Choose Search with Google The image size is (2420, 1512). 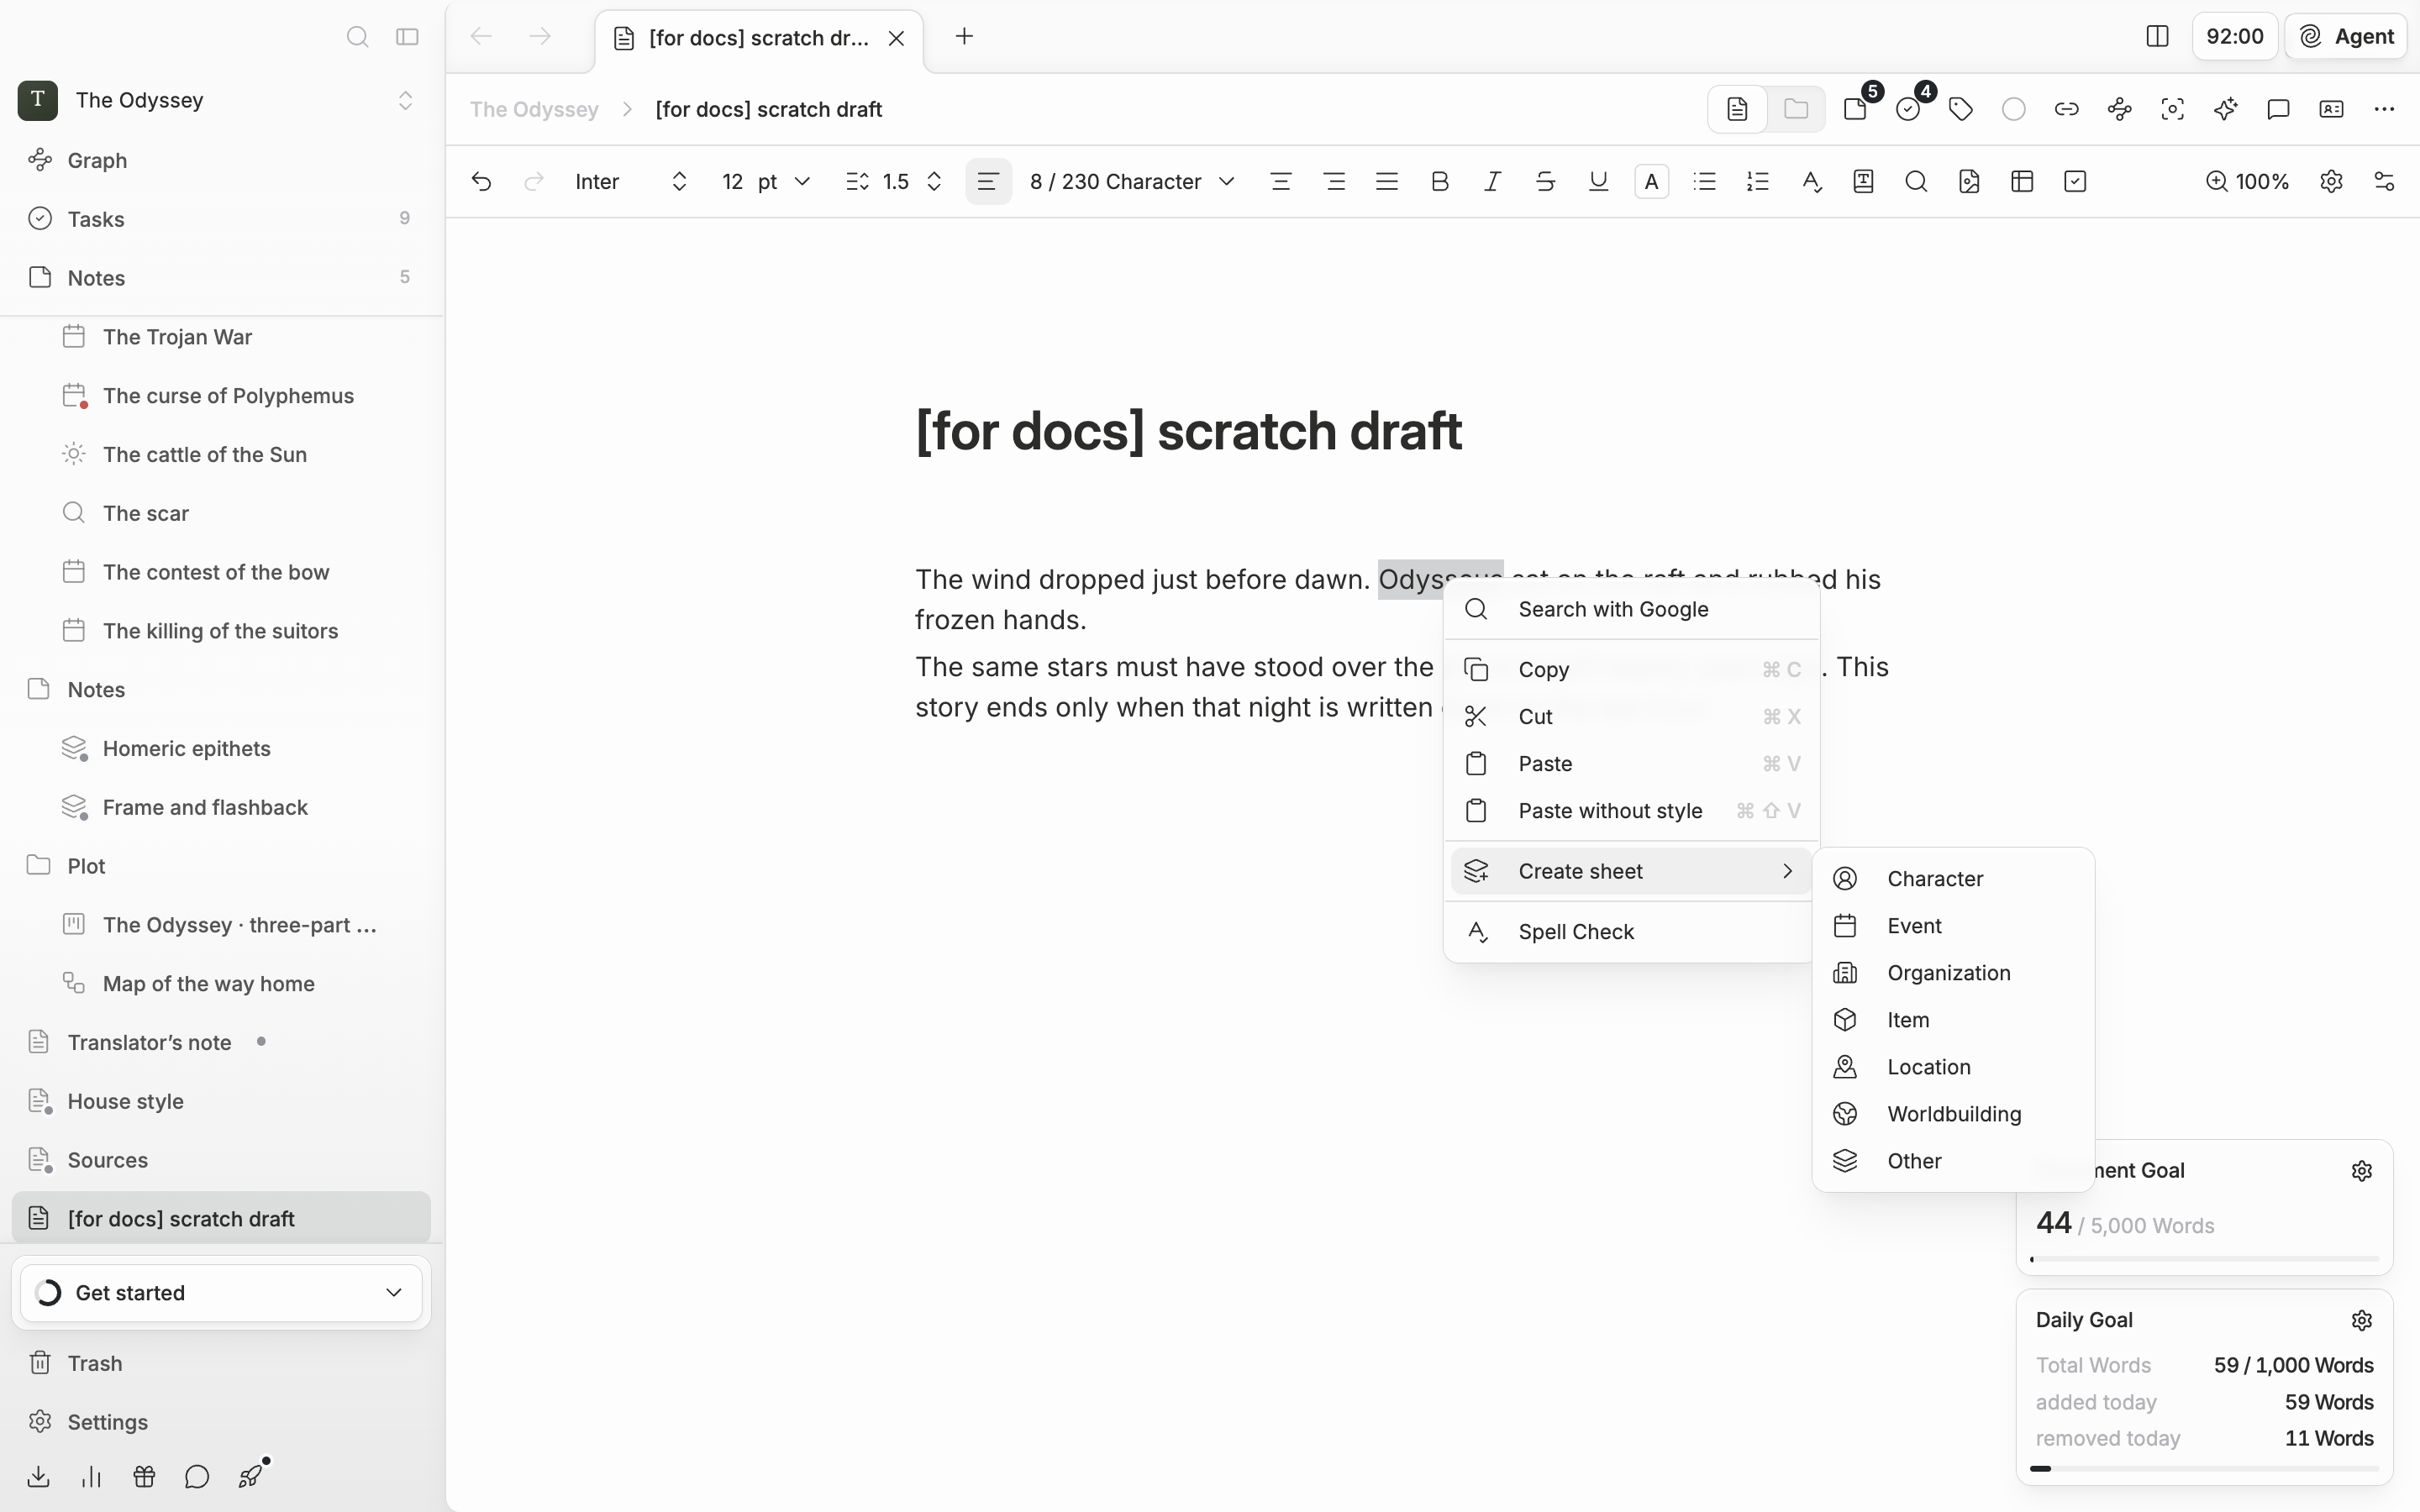point(1631,609)
